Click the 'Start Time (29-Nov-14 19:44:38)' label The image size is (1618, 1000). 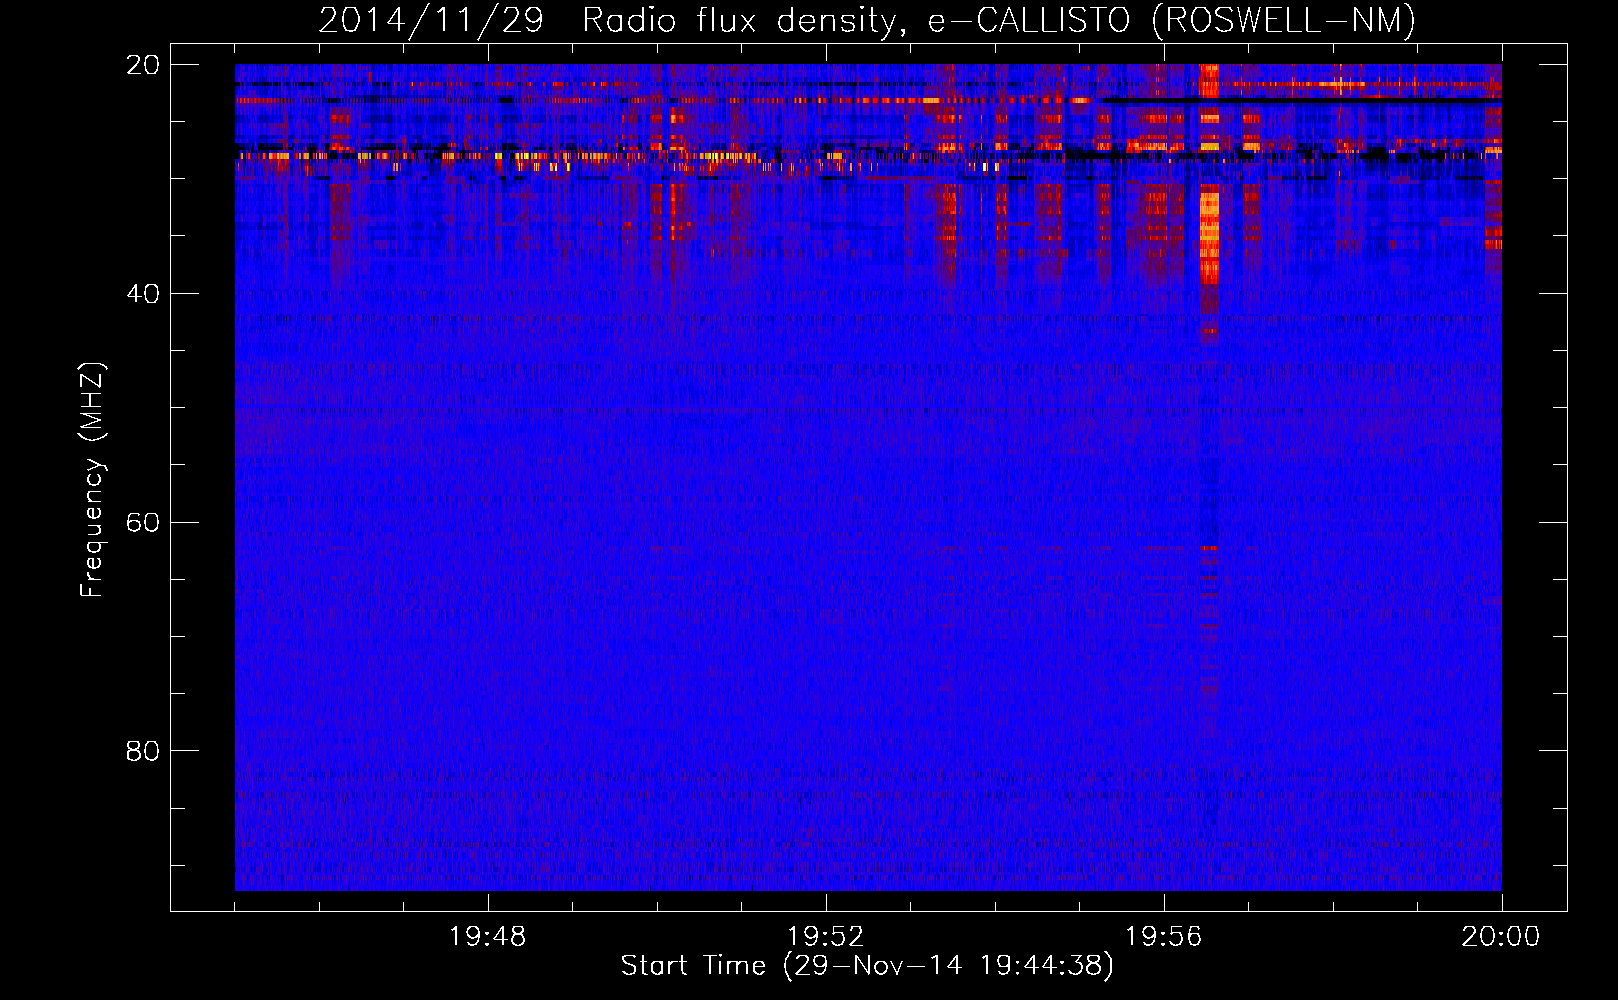(867, 966)
